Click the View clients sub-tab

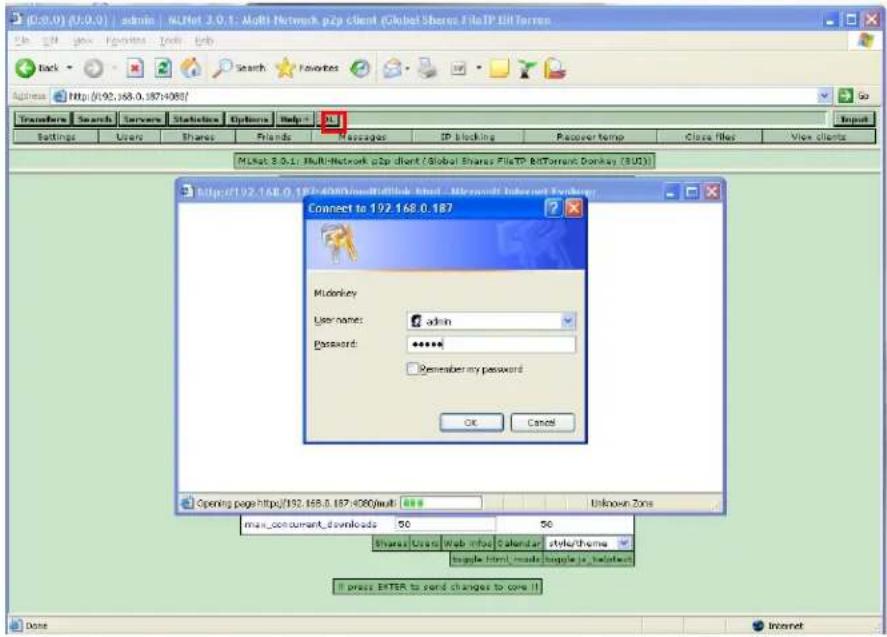click(819, 137)
